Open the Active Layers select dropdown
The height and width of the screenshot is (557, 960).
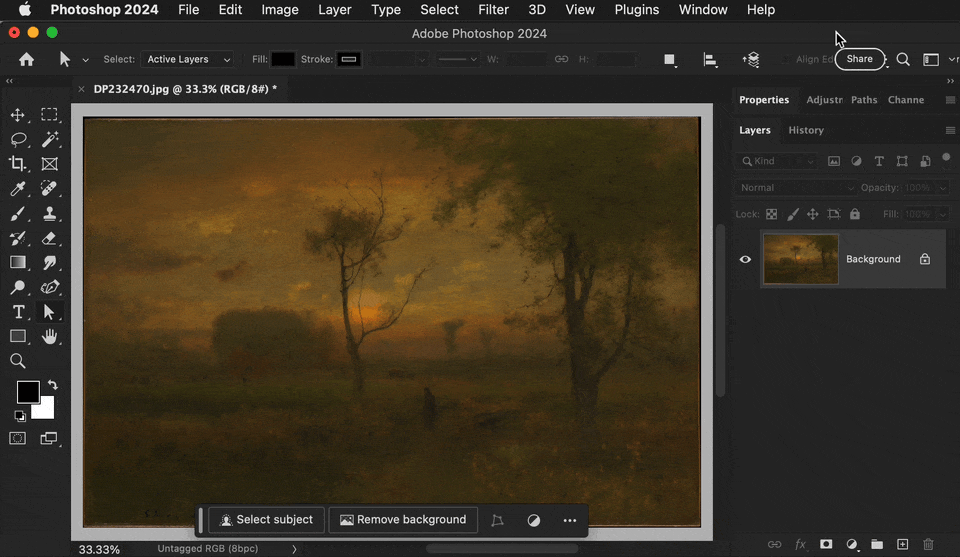(187, 59)
